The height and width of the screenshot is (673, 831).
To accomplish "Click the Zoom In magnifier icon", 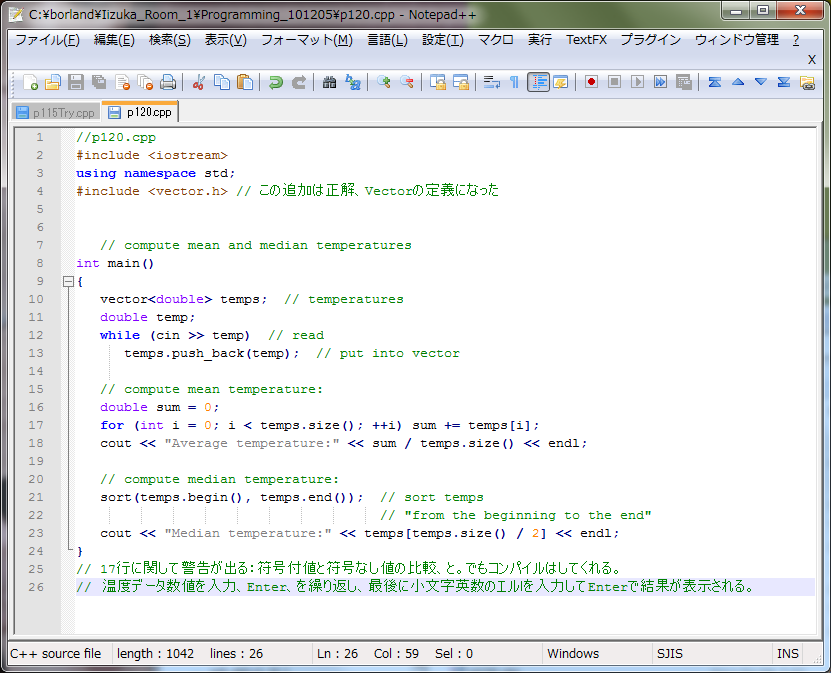I will tap(384, 82).
